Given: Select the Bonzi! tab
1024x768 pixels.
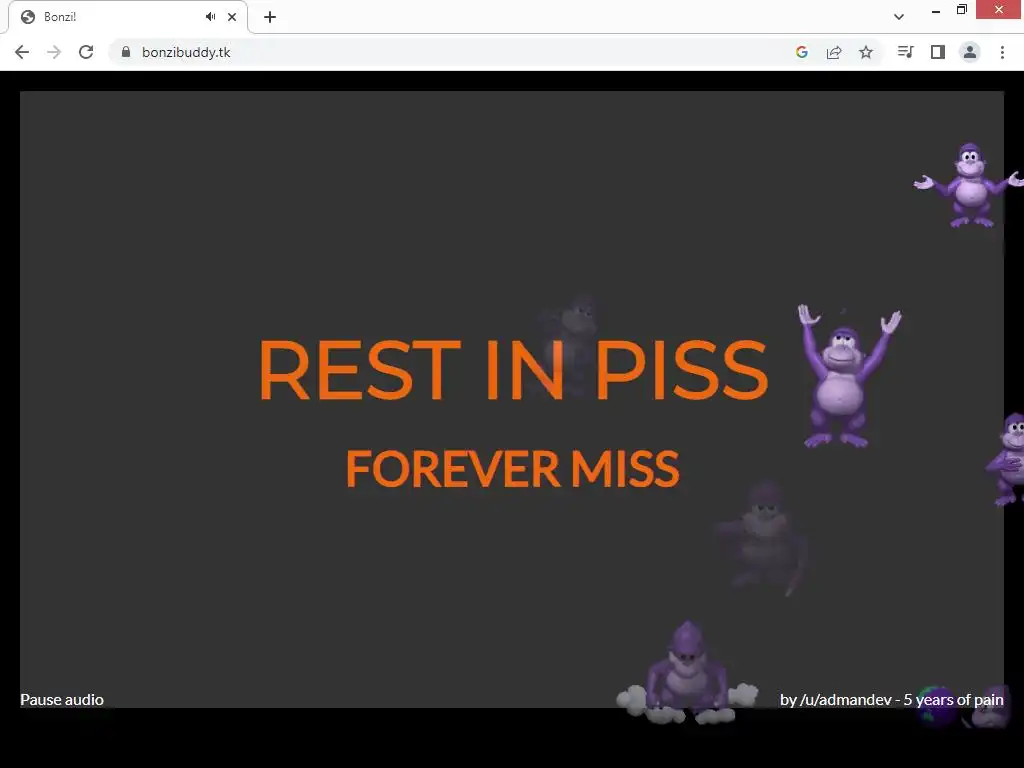Looking at the screenshot, I should tap(128, 17).
